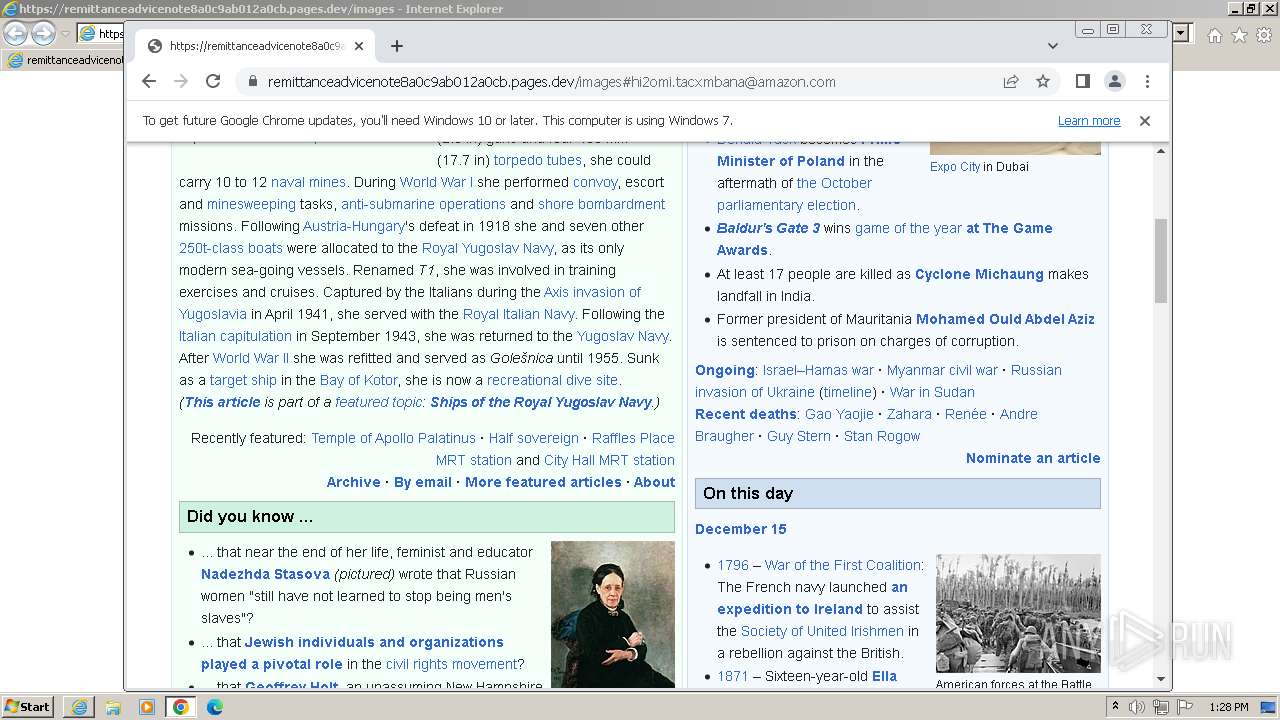Open the Chrome profile avatar

coord(1115,81)
